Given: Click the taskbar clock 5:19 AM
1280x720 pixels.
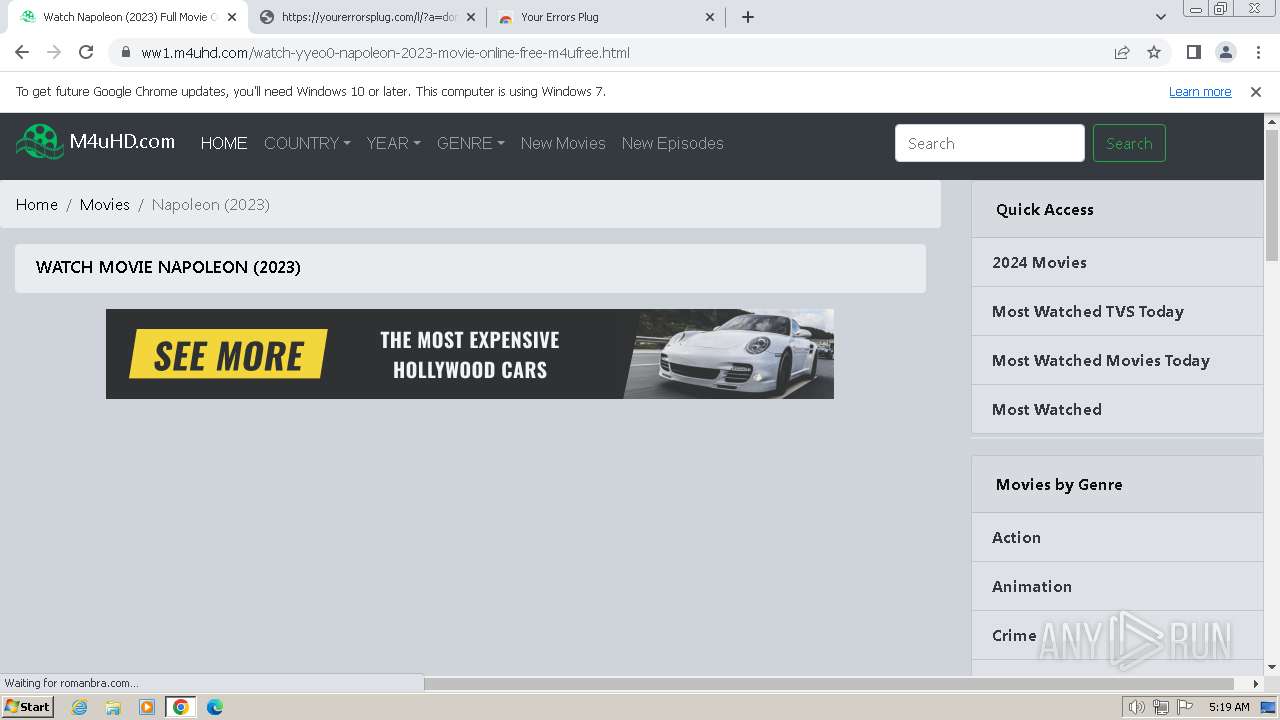Looking at the screenshot, I should tap(1229, 707).
